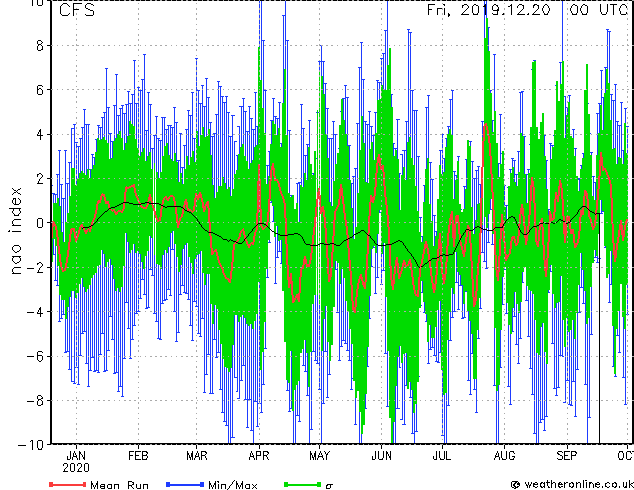Click the SEP month label
Screen dimensions: 634x490
coord(566,456)
